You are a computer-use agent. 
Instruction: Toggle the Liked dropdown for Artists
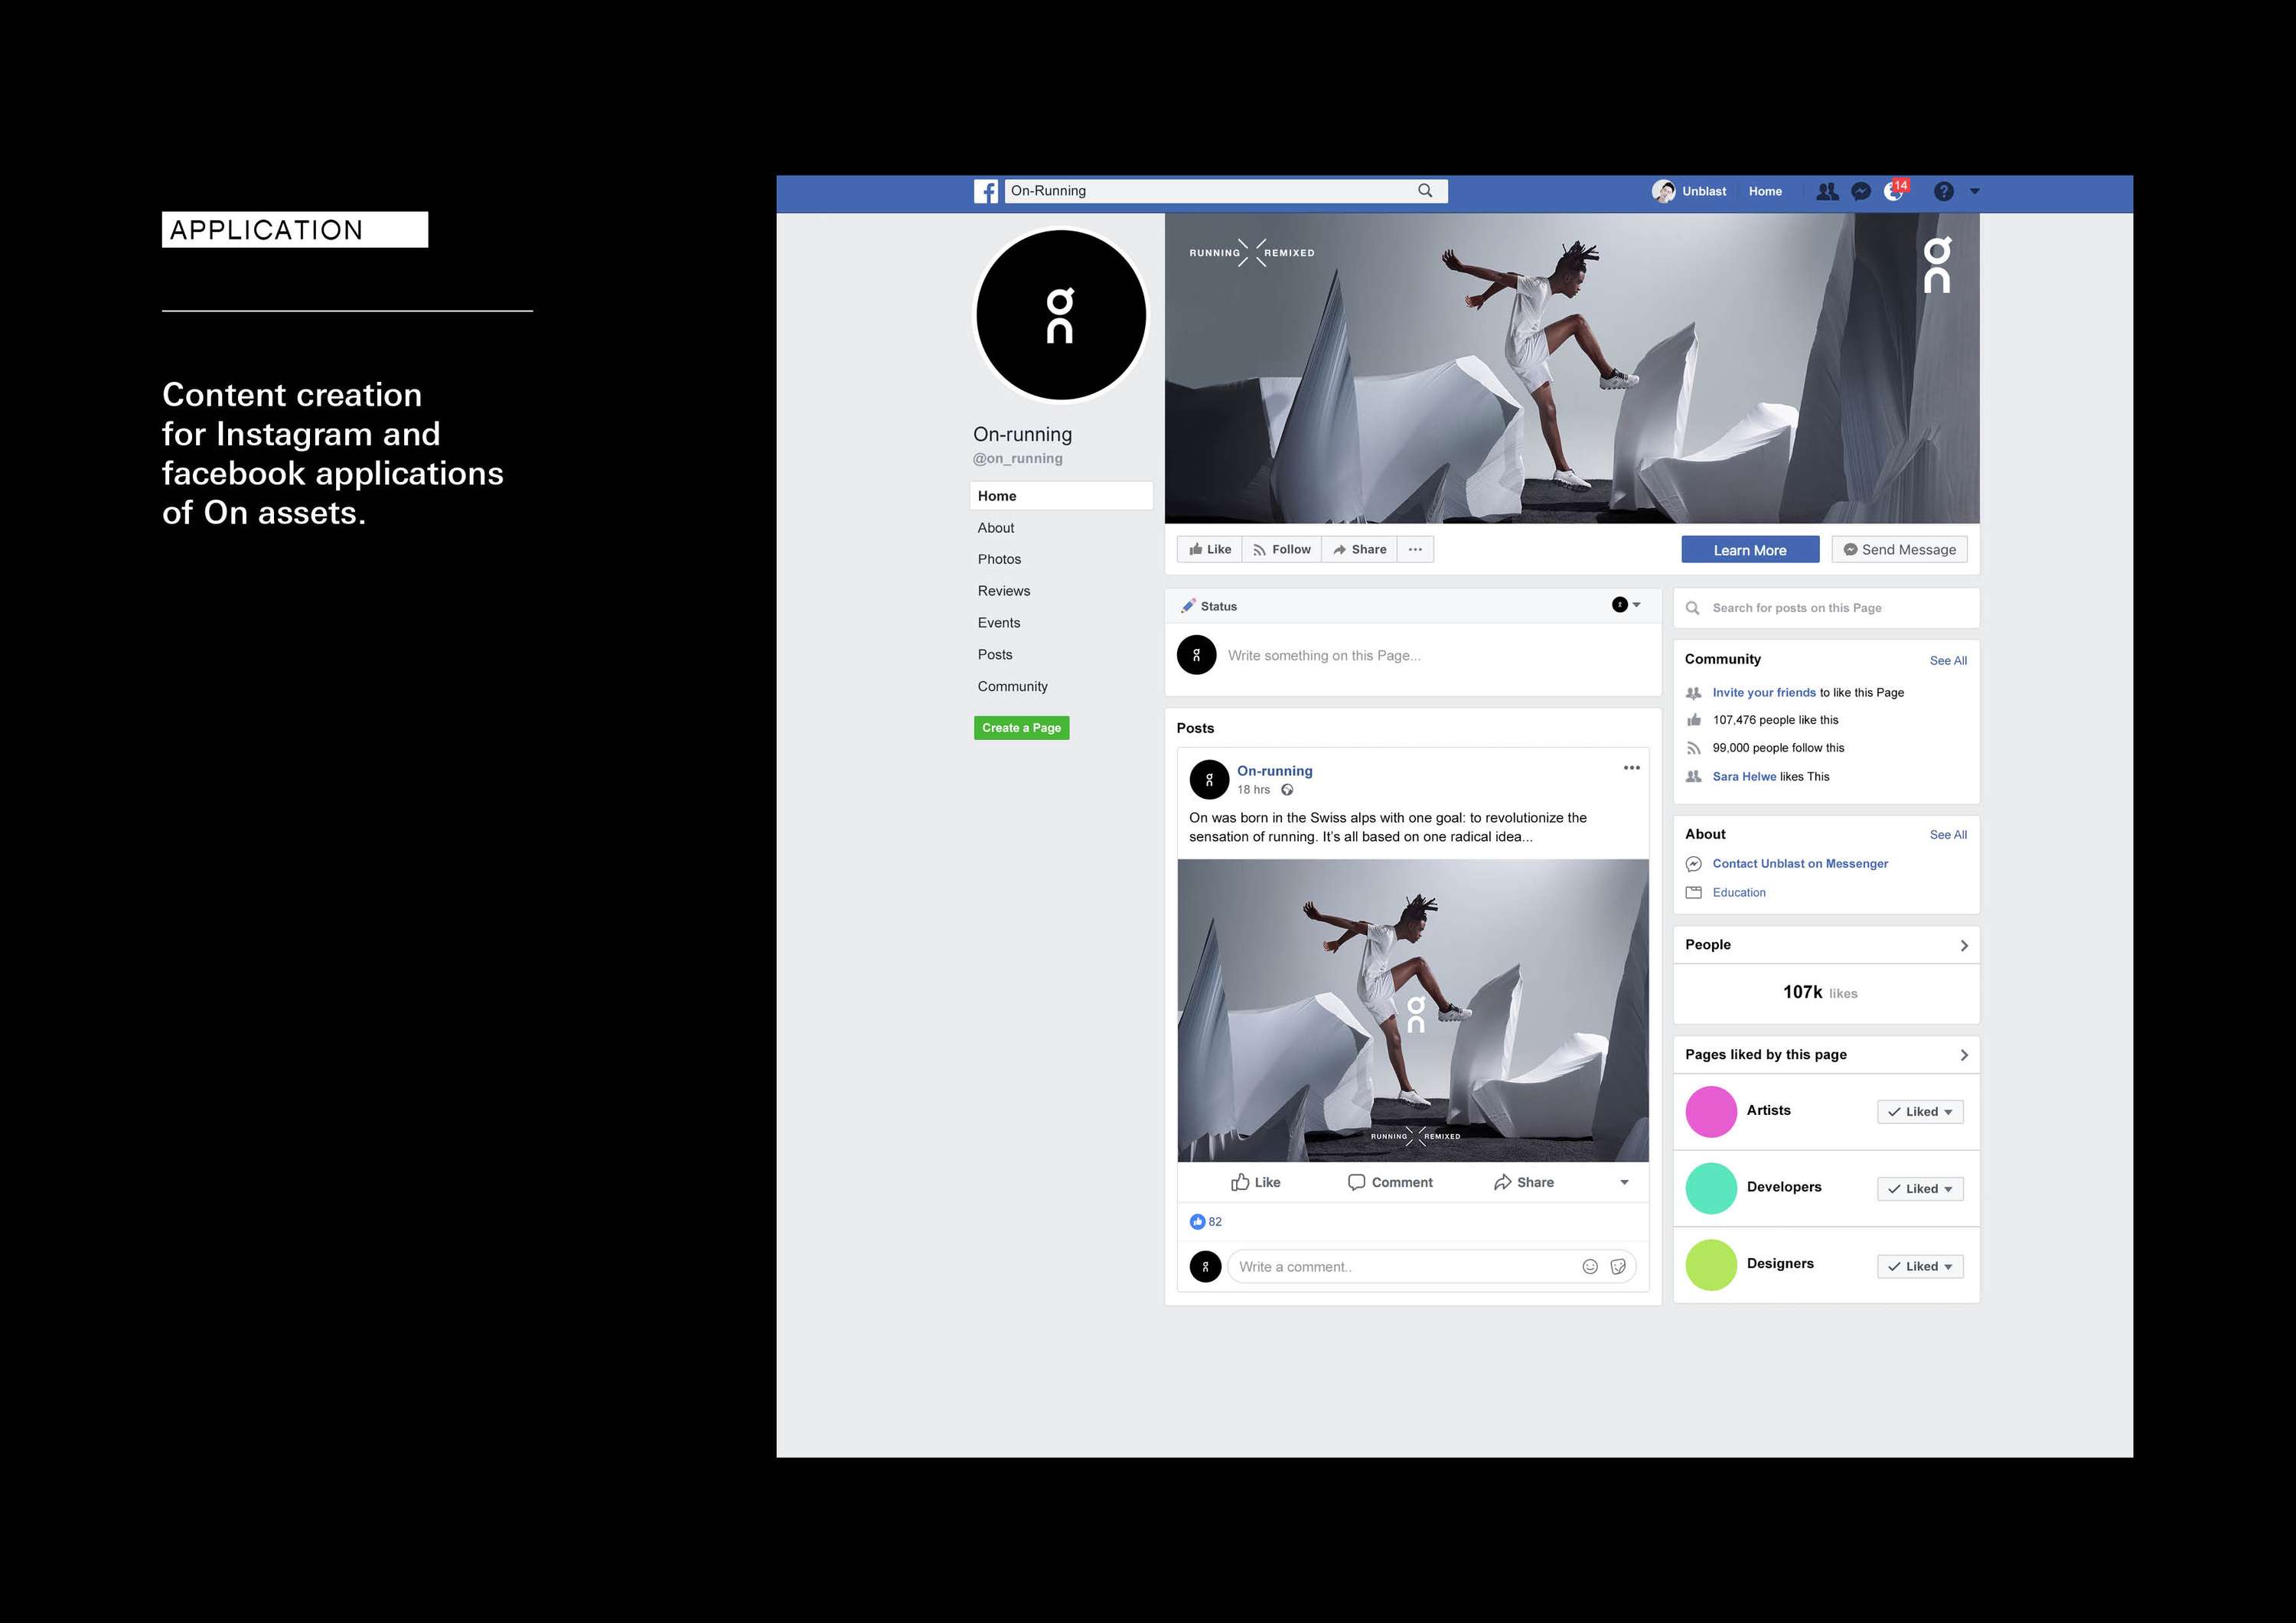[x=1920, y=1112]
